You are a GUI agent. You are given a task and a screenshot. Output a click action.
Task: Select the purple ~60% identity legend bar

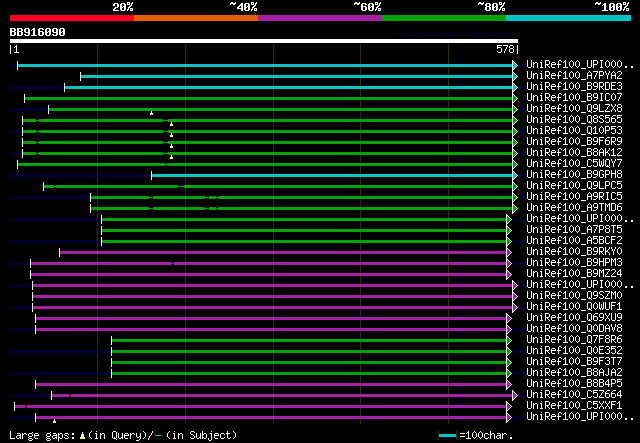(x=319, y=18)
